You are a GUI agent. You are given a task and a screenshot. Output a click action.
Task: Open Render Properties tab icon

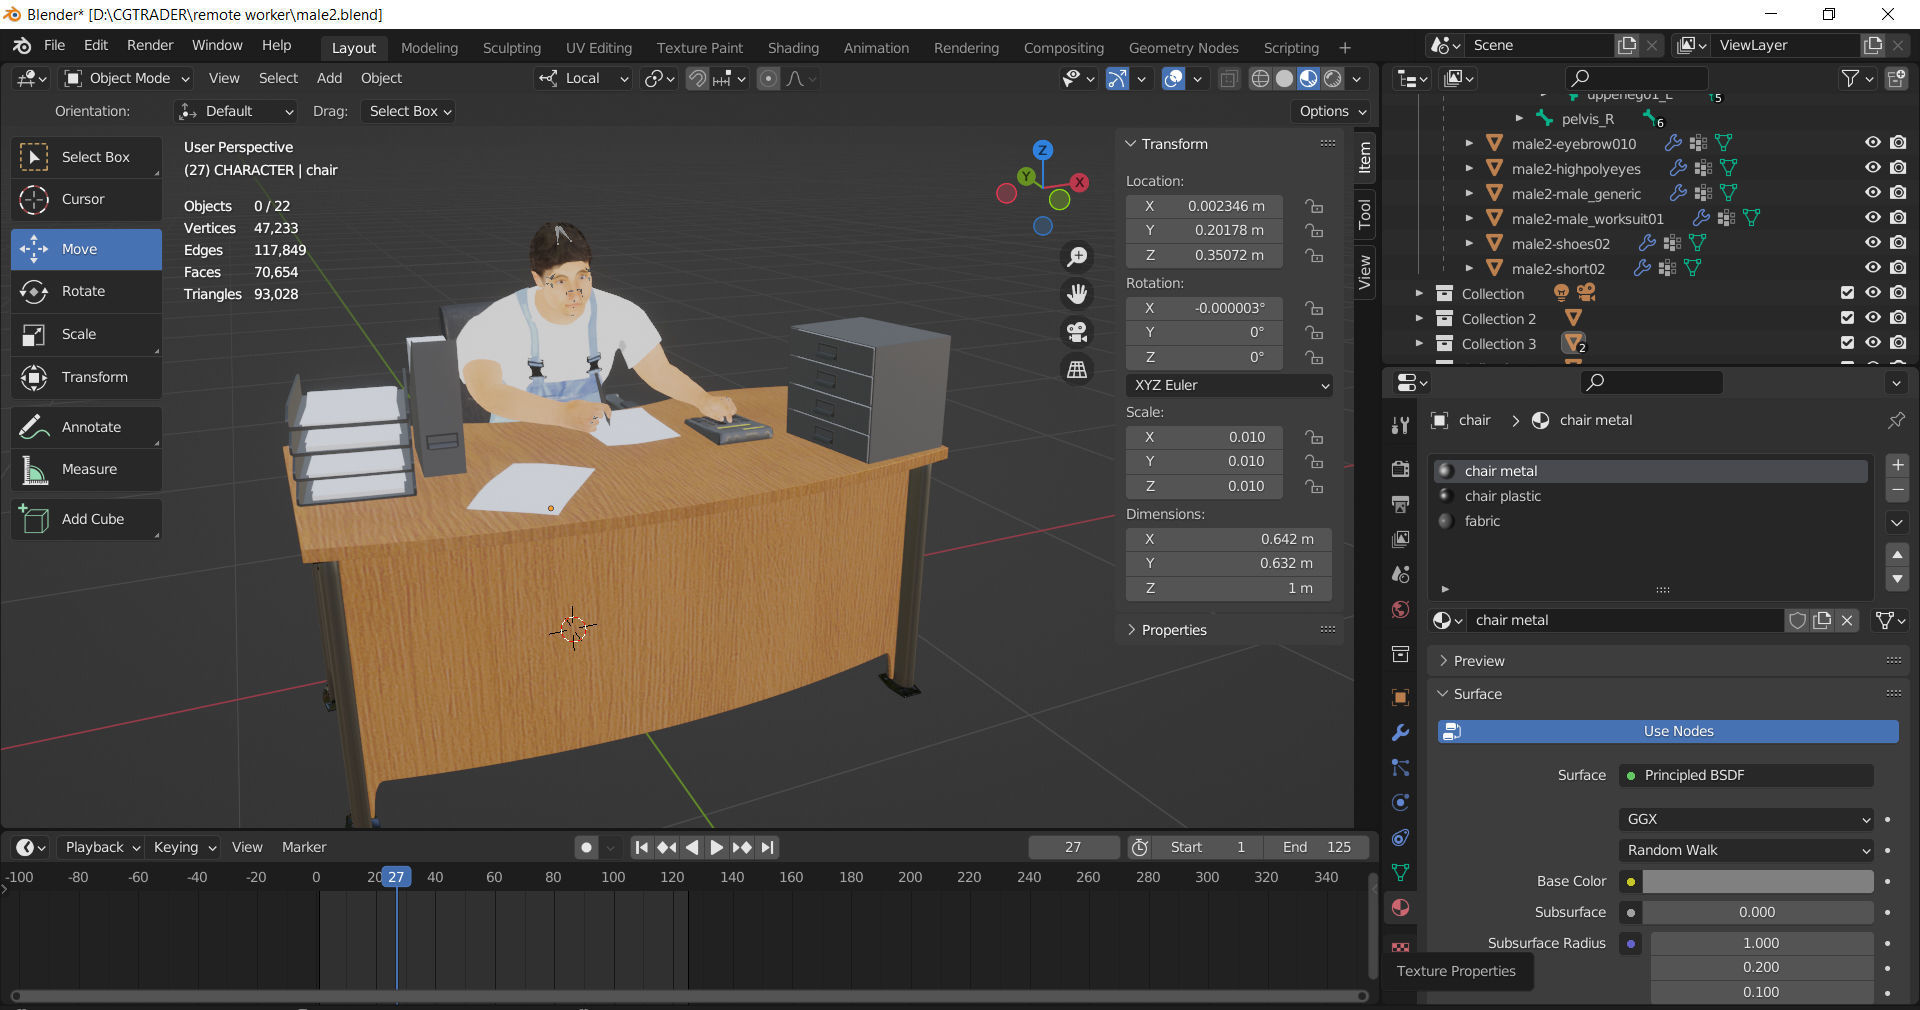tap(1400, 469)
